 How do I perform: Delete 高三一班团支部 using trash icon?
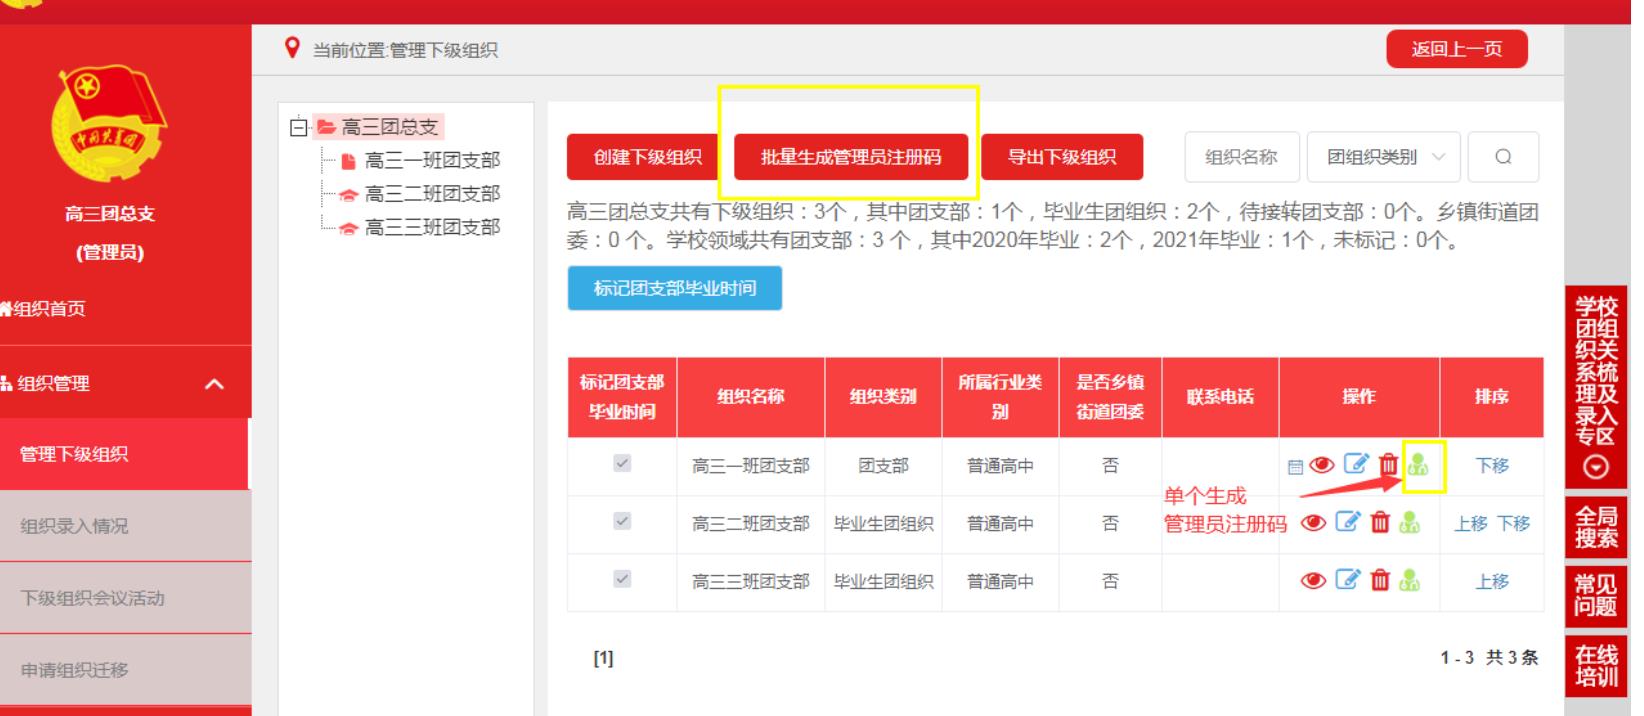(1388, 465)
